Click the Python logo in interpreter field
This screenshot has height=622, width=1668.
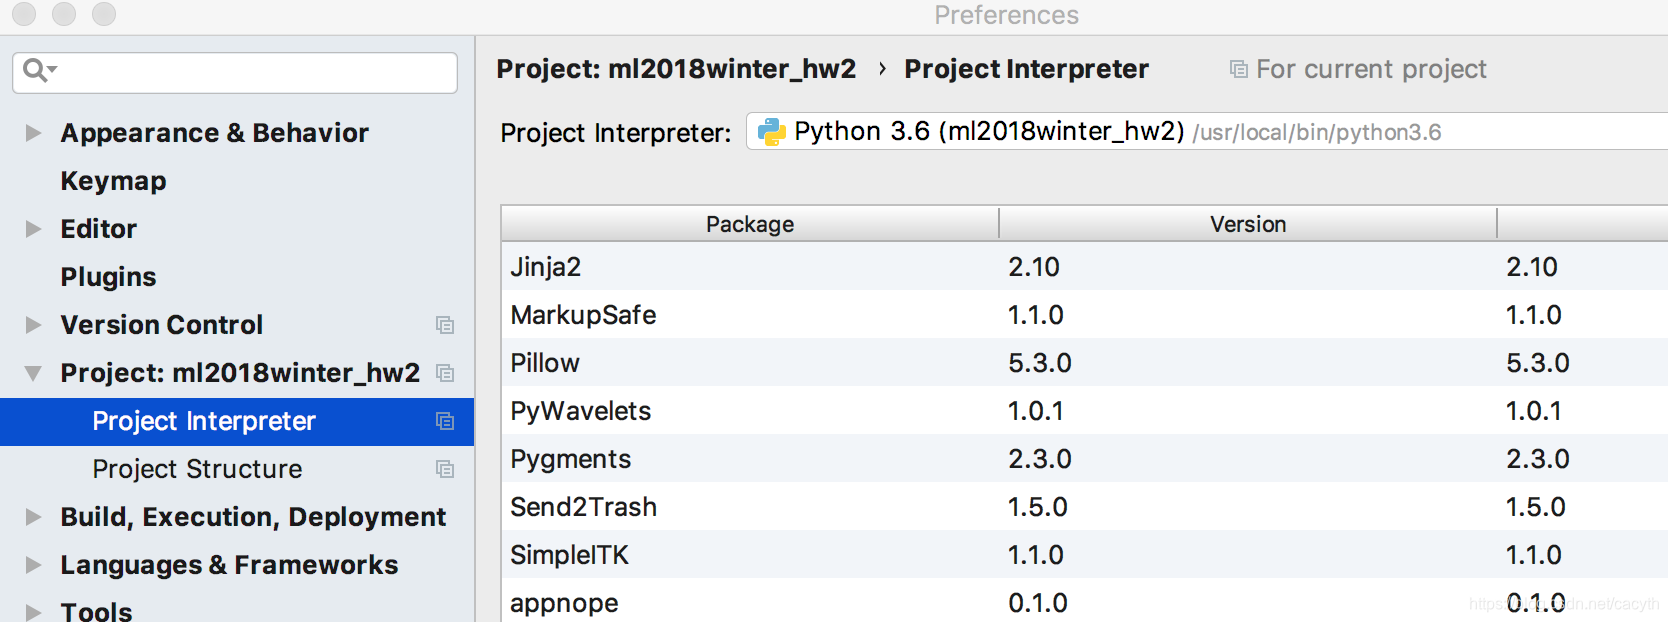coord(771,132)
